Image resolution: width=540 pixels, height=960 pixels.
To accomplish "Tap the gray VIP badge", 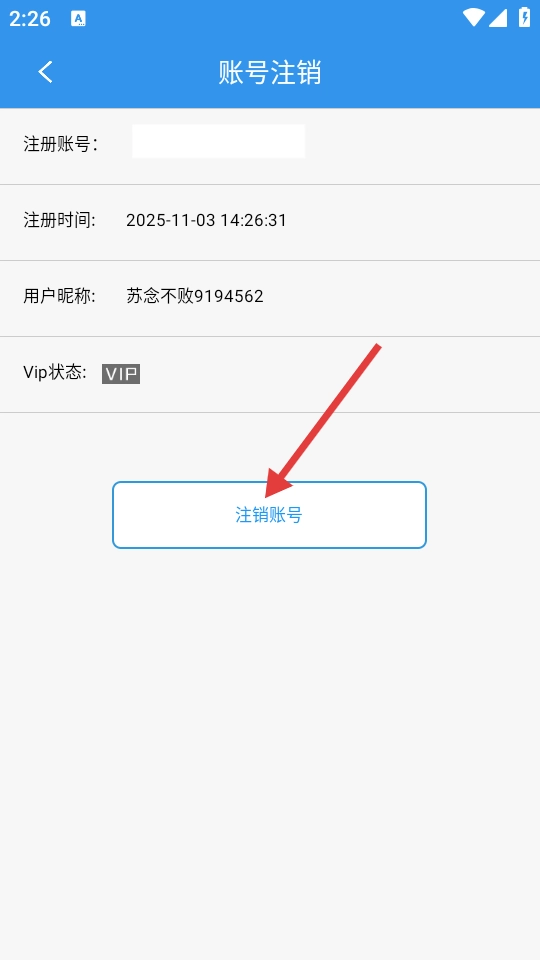I will 121,373.
